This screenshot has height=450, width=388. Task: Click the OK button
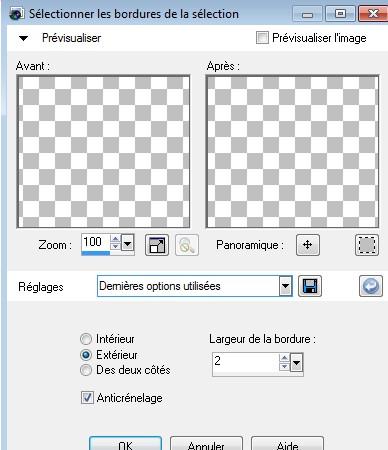click(x=125, y=444)
